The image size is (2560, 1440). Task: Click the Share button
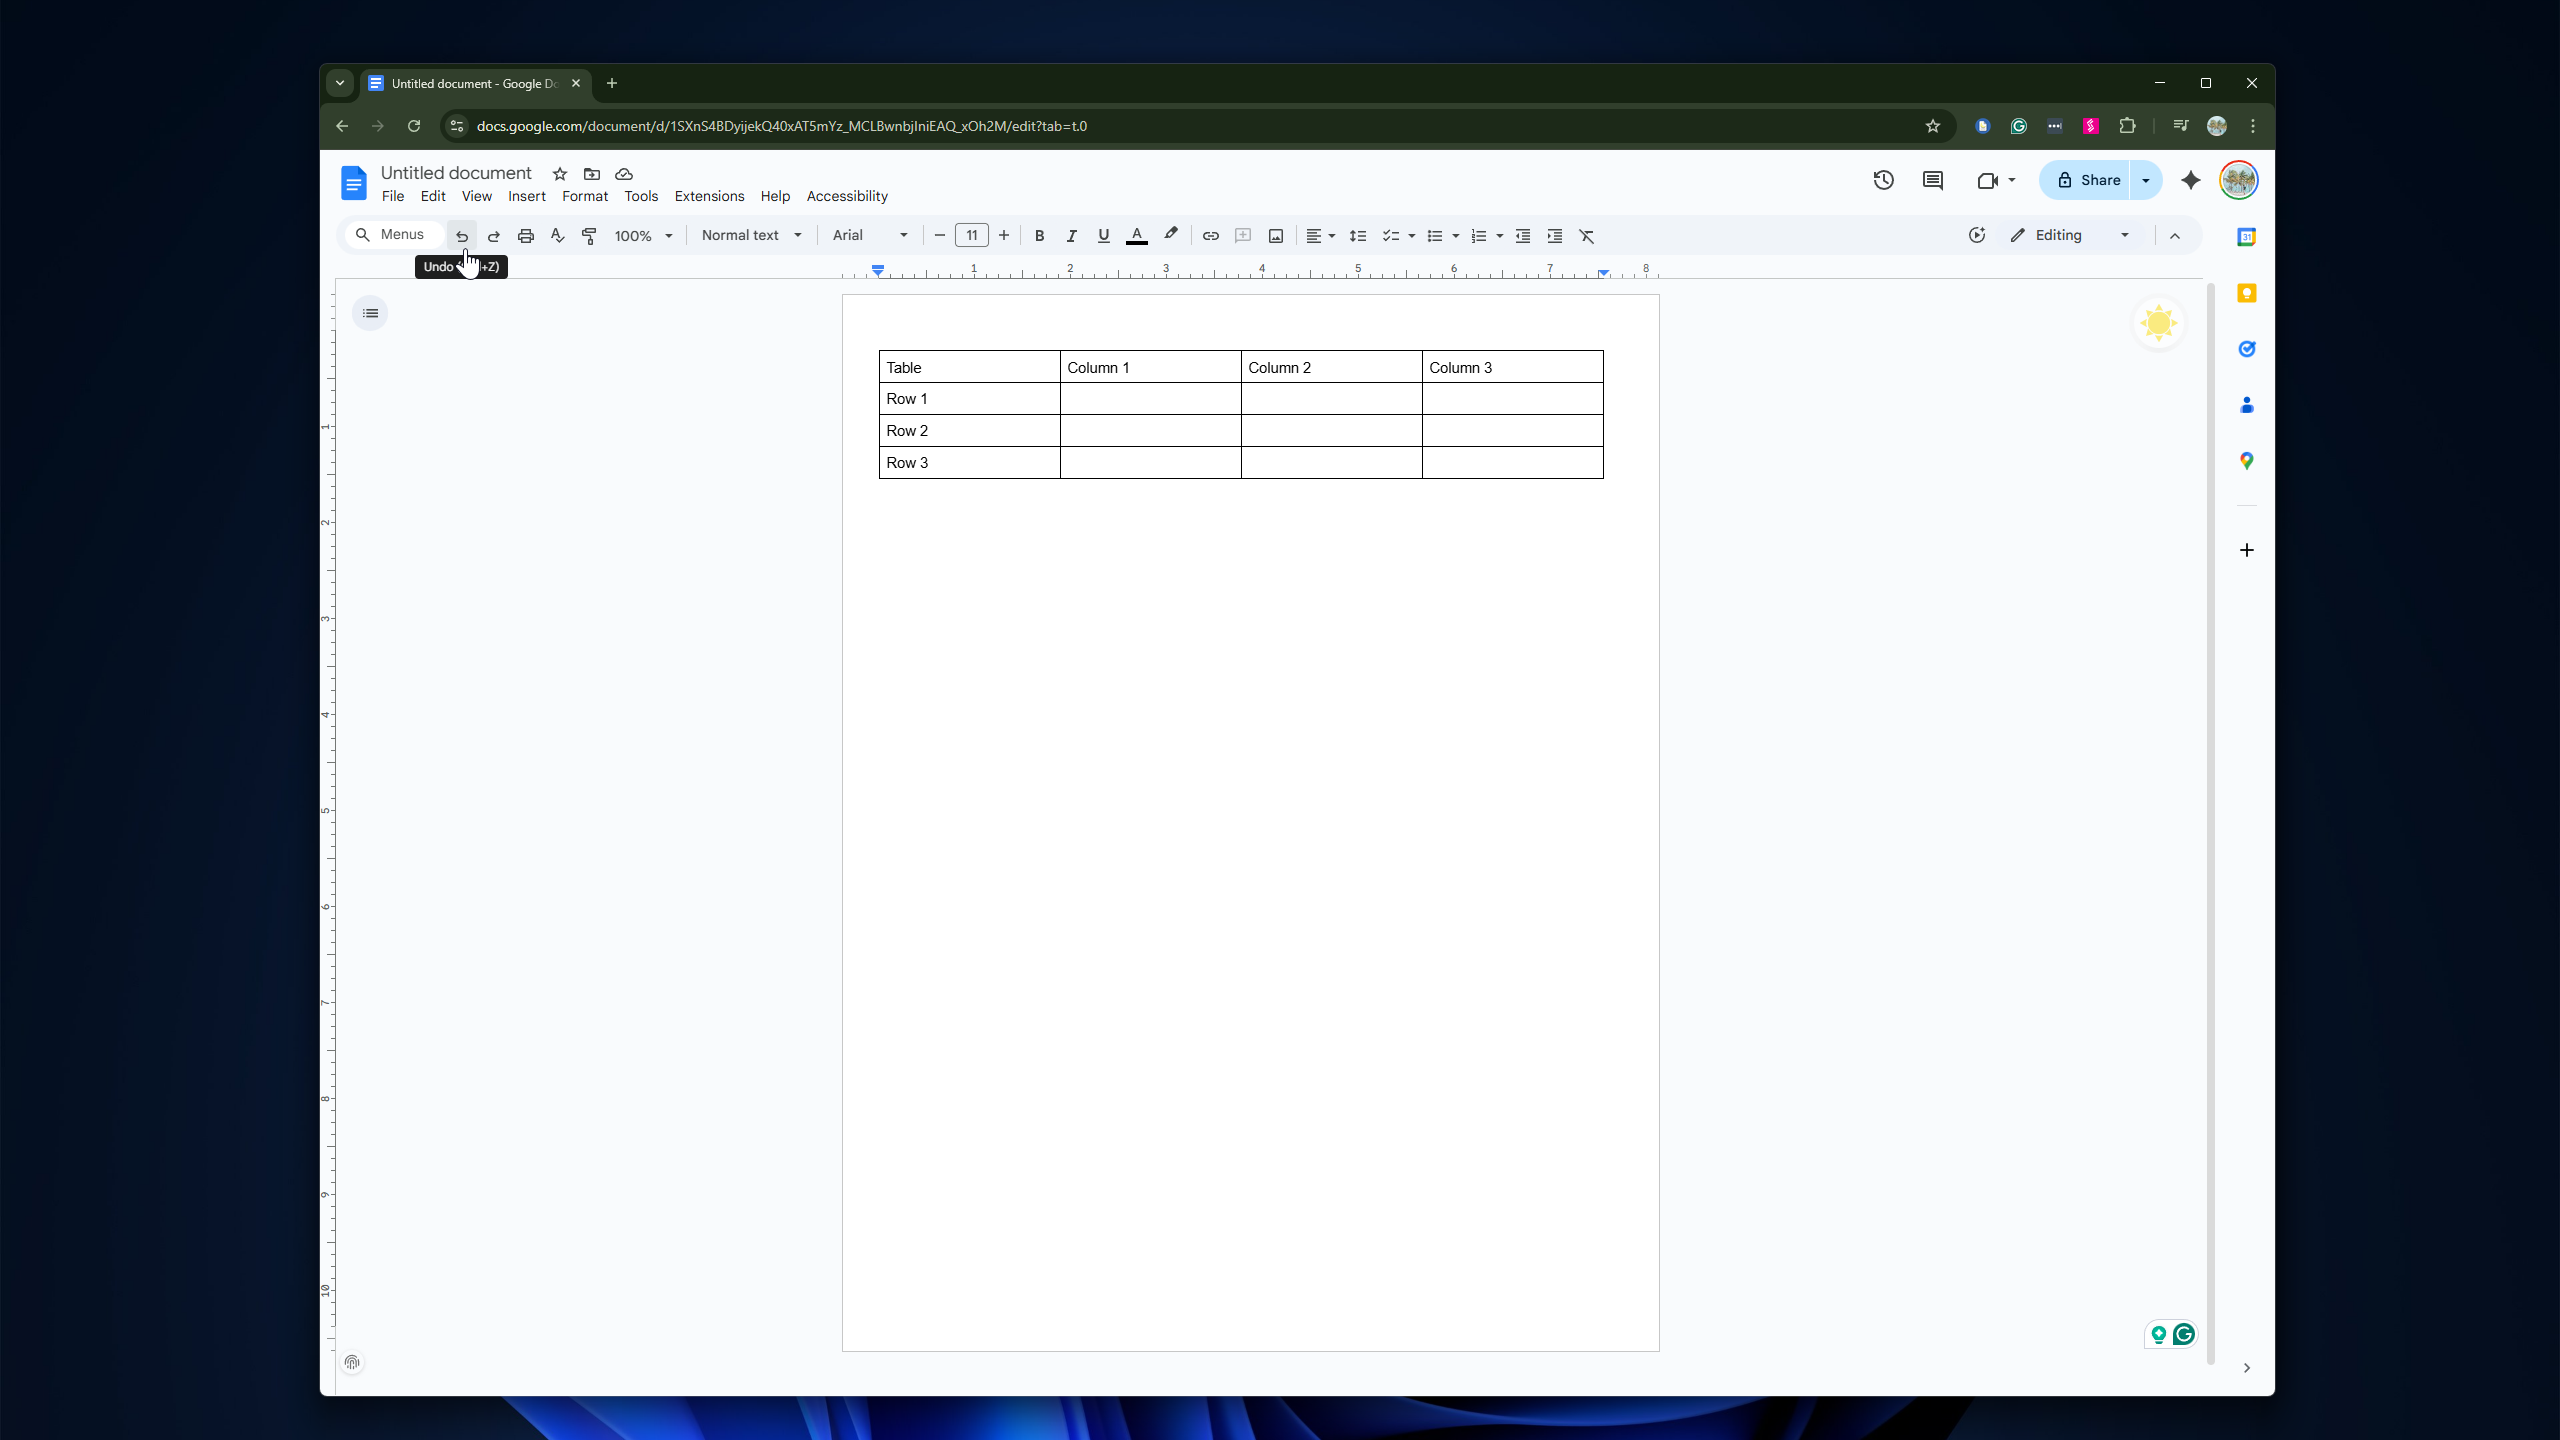click(x=2087, y=180)
